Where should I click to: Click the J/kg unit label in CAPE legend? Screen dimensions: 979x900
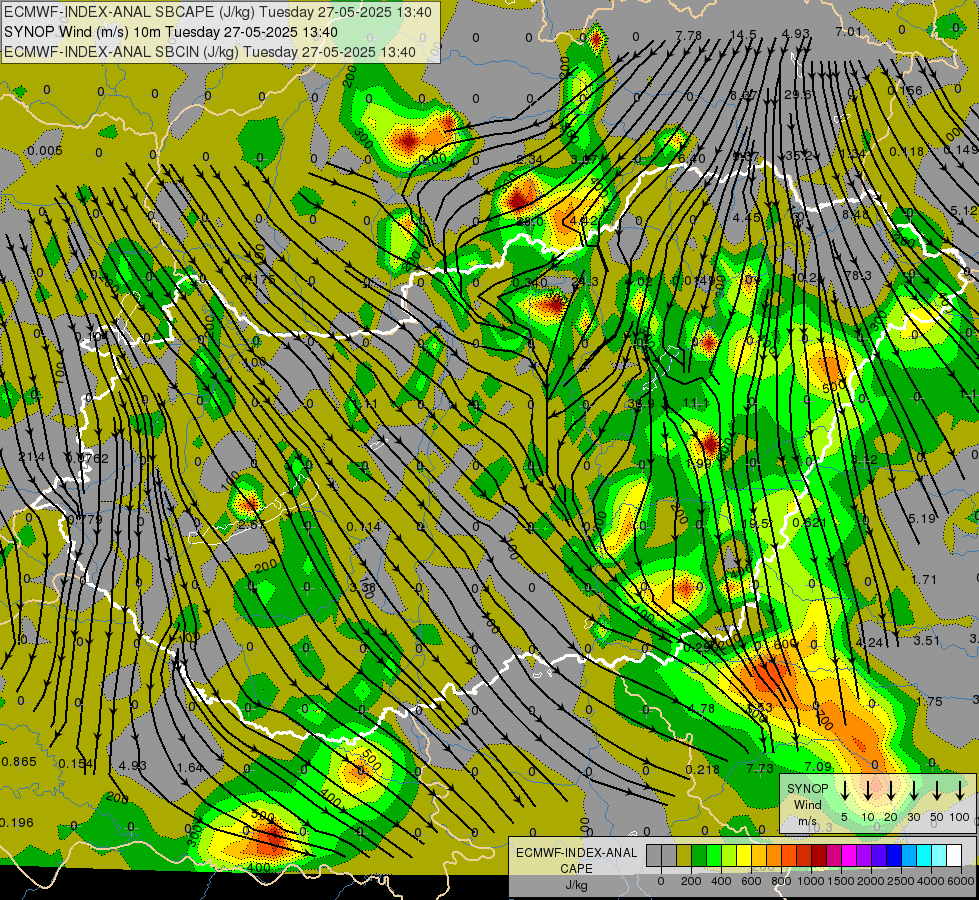tap(577, 885)
